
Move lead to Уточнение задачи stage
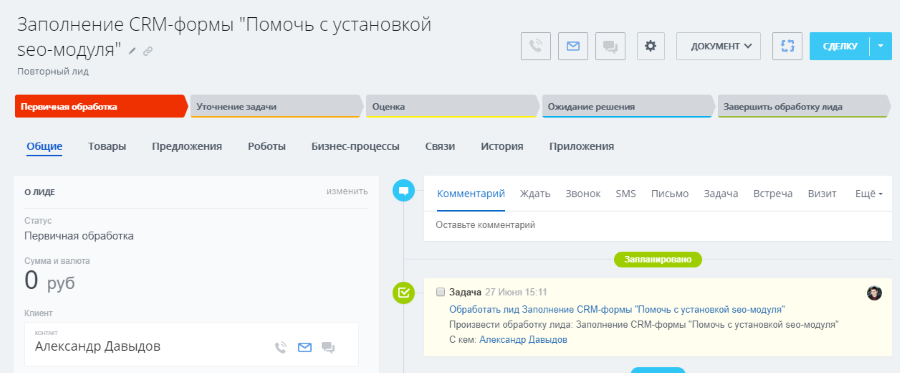pos(277,107)
